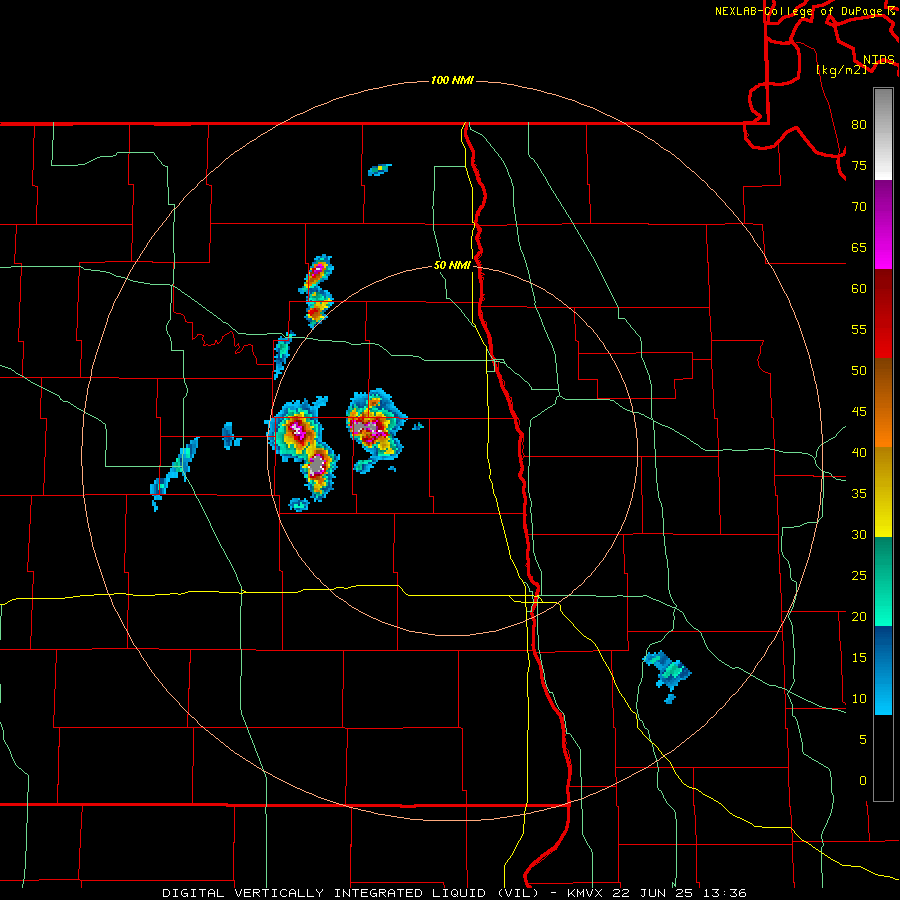Image resolution: width=900 pixels, height=900 pixels.
Task: Click the yellow segment of VIL color bar
Action: pos(883,492)
